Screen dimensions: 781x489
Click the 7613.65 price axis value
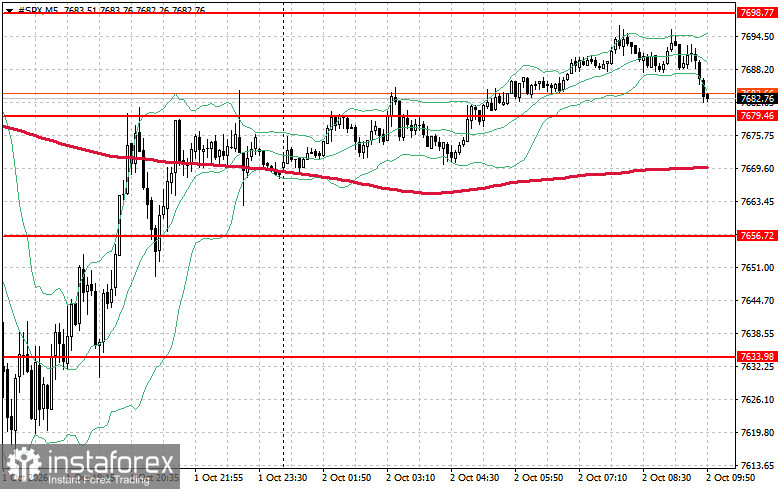(x=757, y=466)
